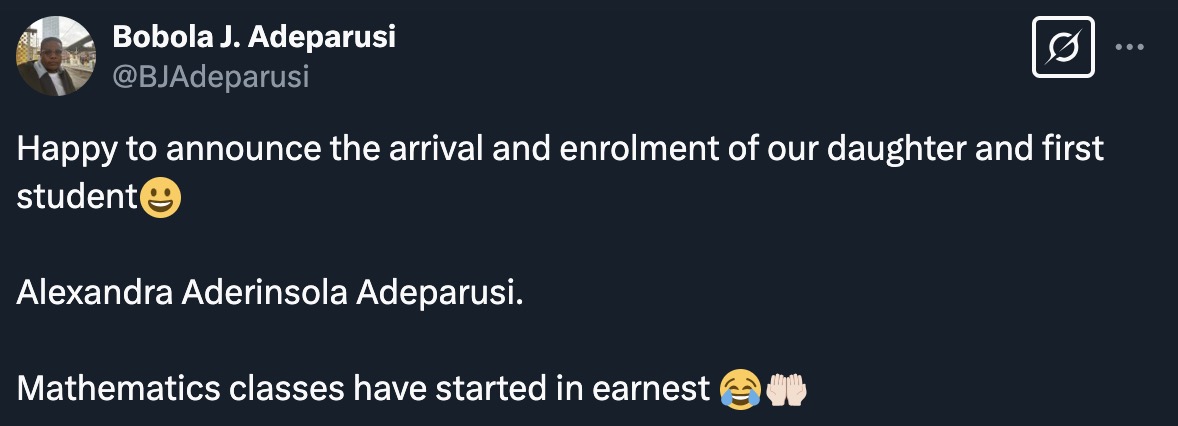Viewport: 1178px width, 426px height.
Task: Click Bobola J. Adeparusi's profile avatar
Action: pyautogui.click(x=55, y=56)
